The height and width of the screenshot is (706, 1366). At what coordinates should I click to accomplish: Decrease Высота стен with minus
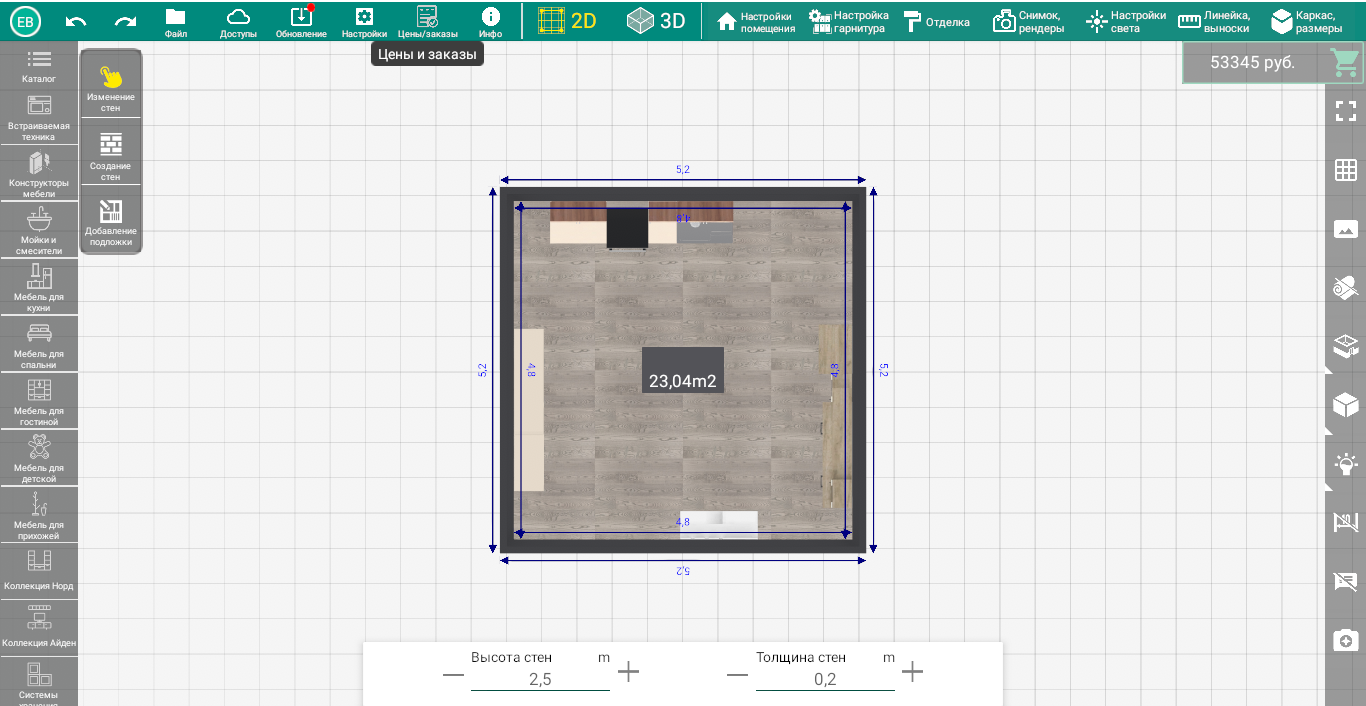[453, 674]
